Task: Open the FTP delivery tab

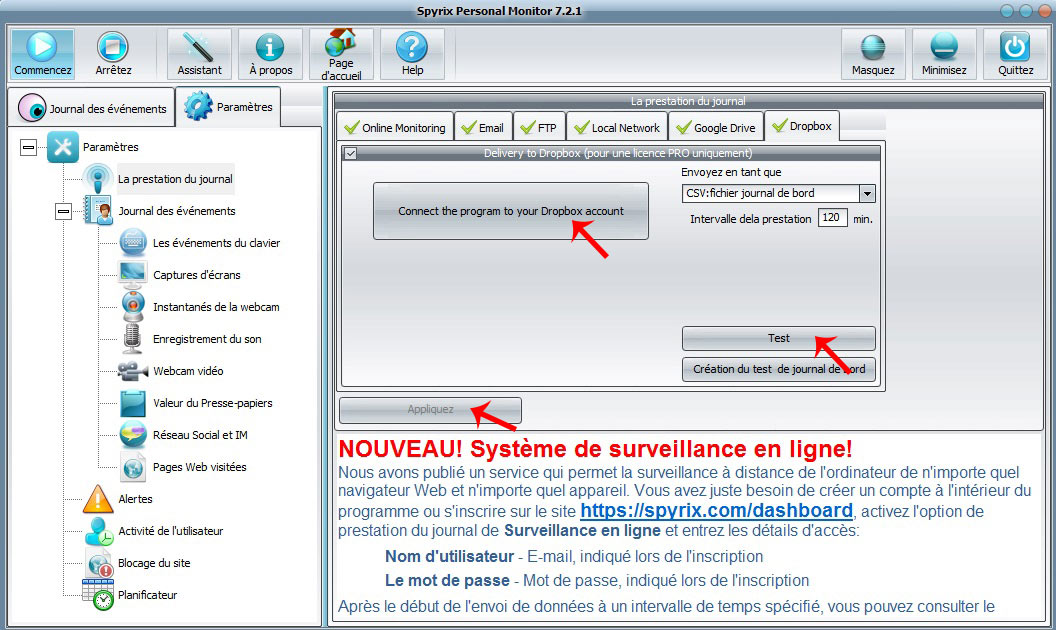Action: 539,127
